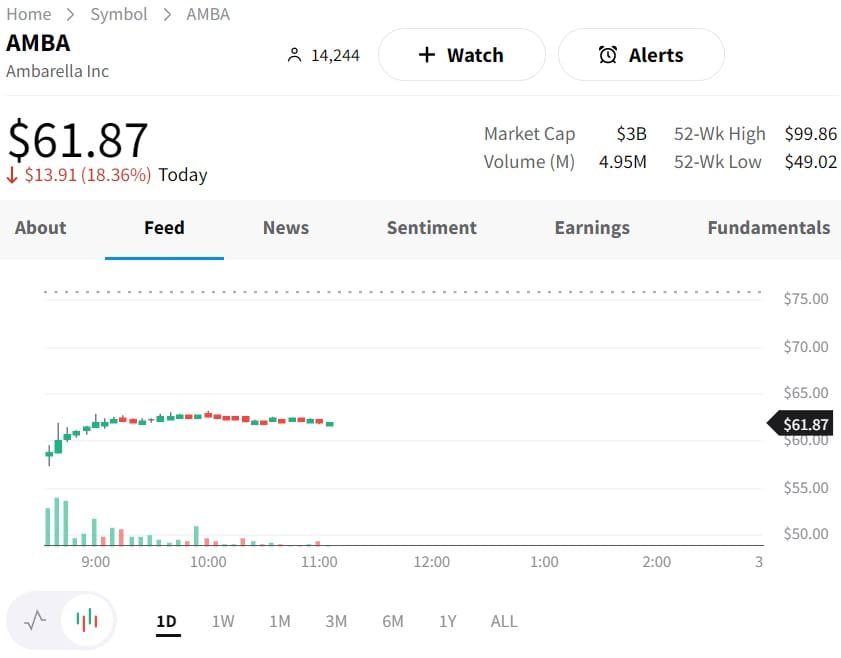Select the 1W time range

tap(223, 621)
